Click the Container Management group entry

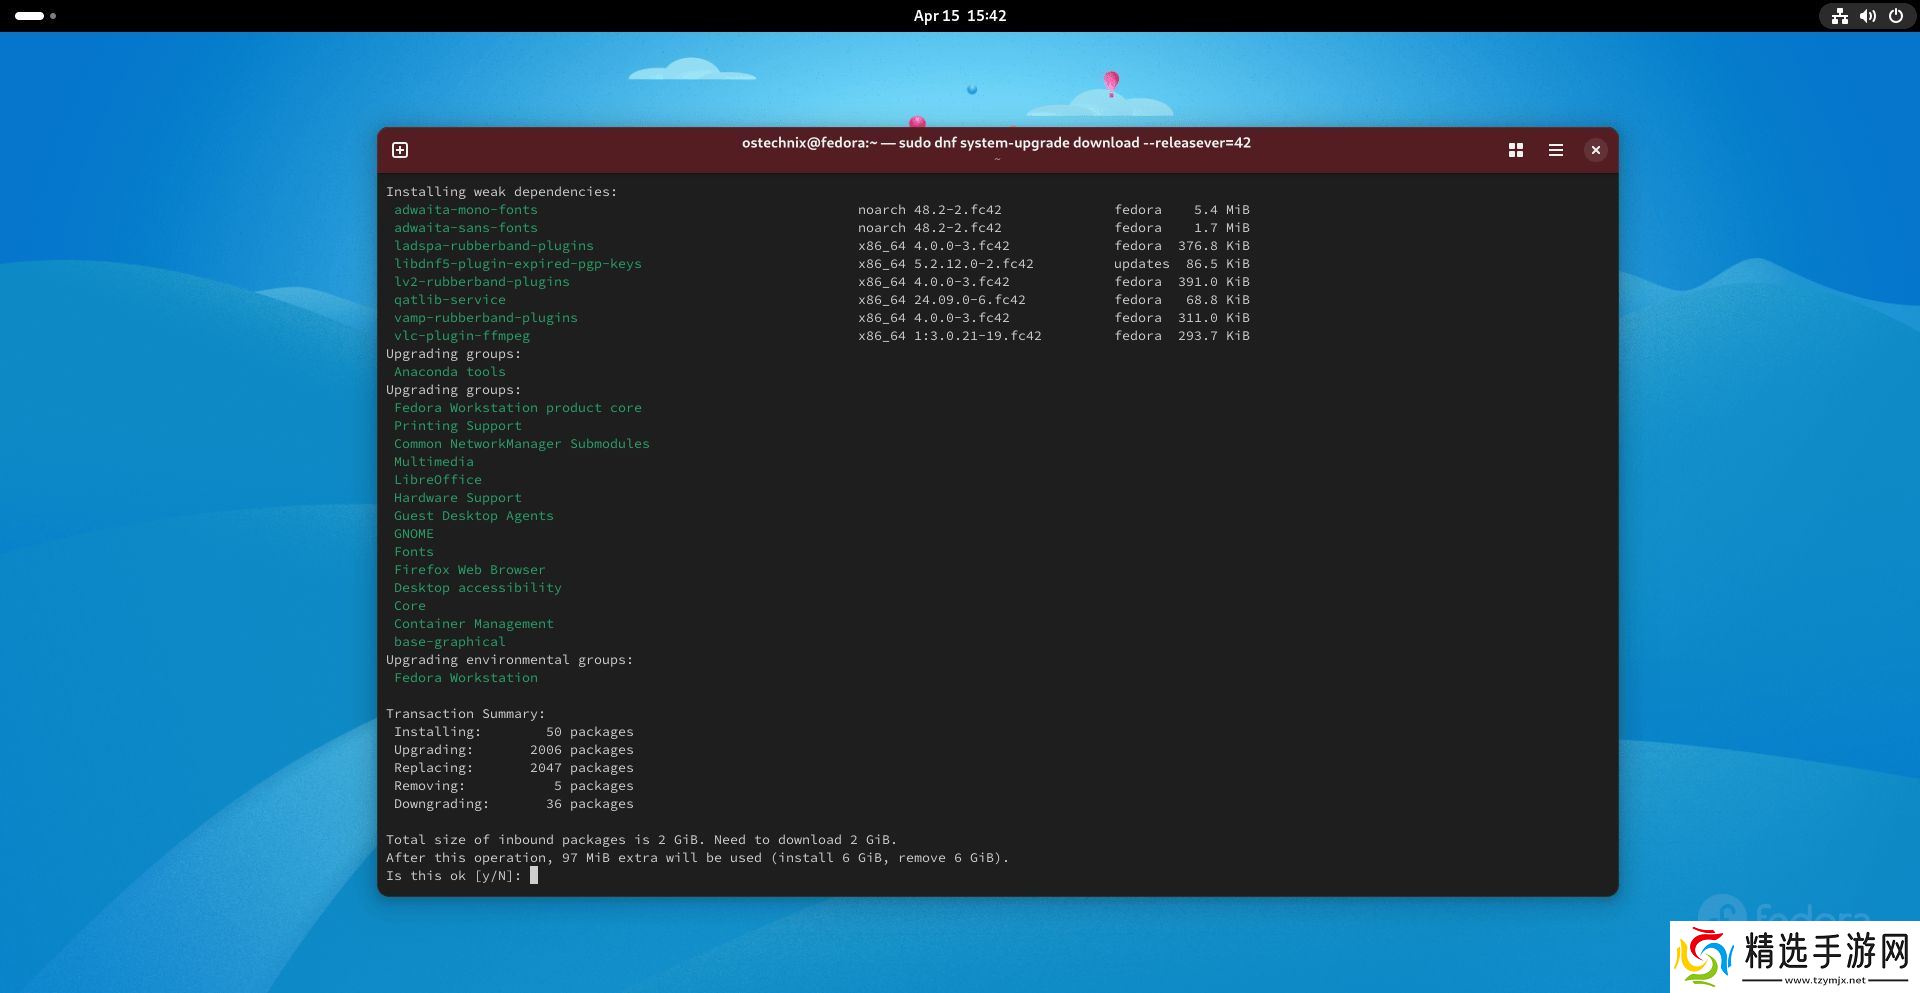[x=473, y=624]
